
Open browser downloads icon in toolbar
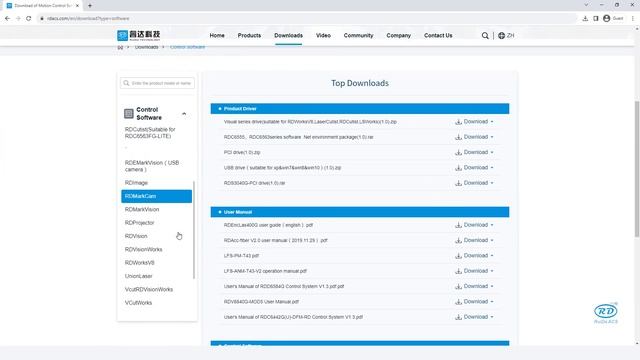point(585,18)
